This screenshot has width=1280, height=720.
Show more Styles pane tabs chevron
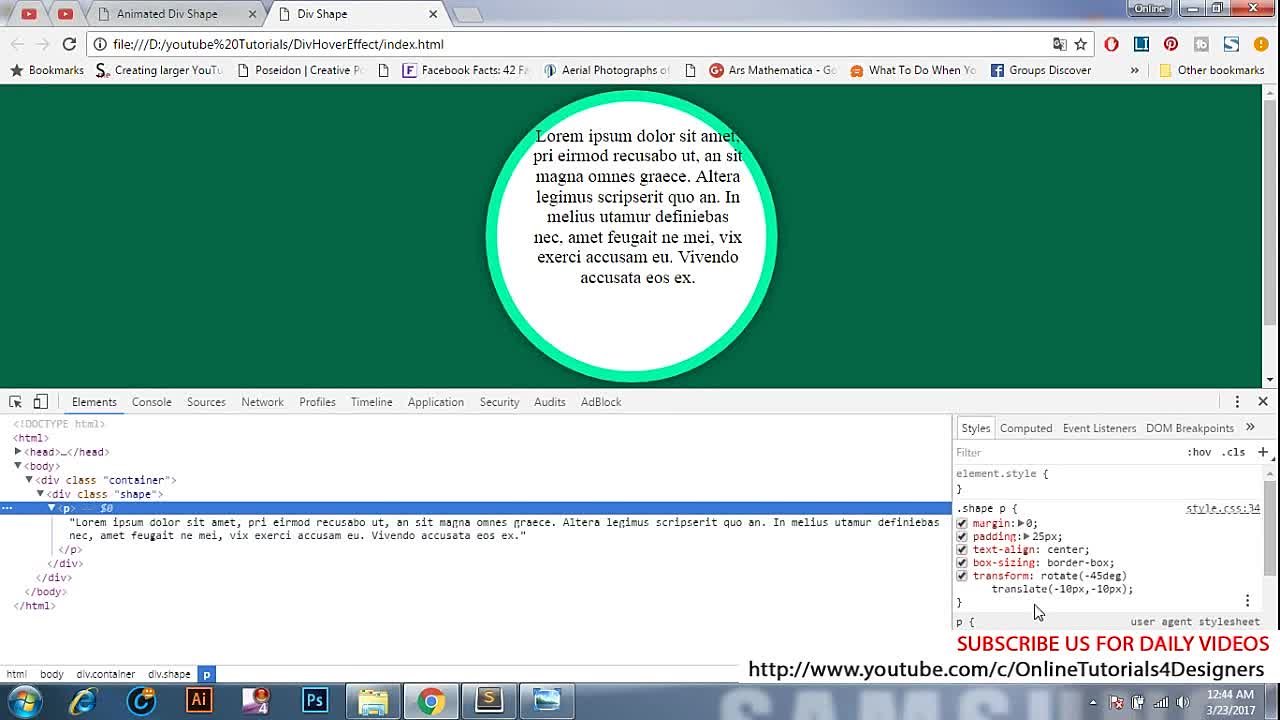pos(1250,428)
